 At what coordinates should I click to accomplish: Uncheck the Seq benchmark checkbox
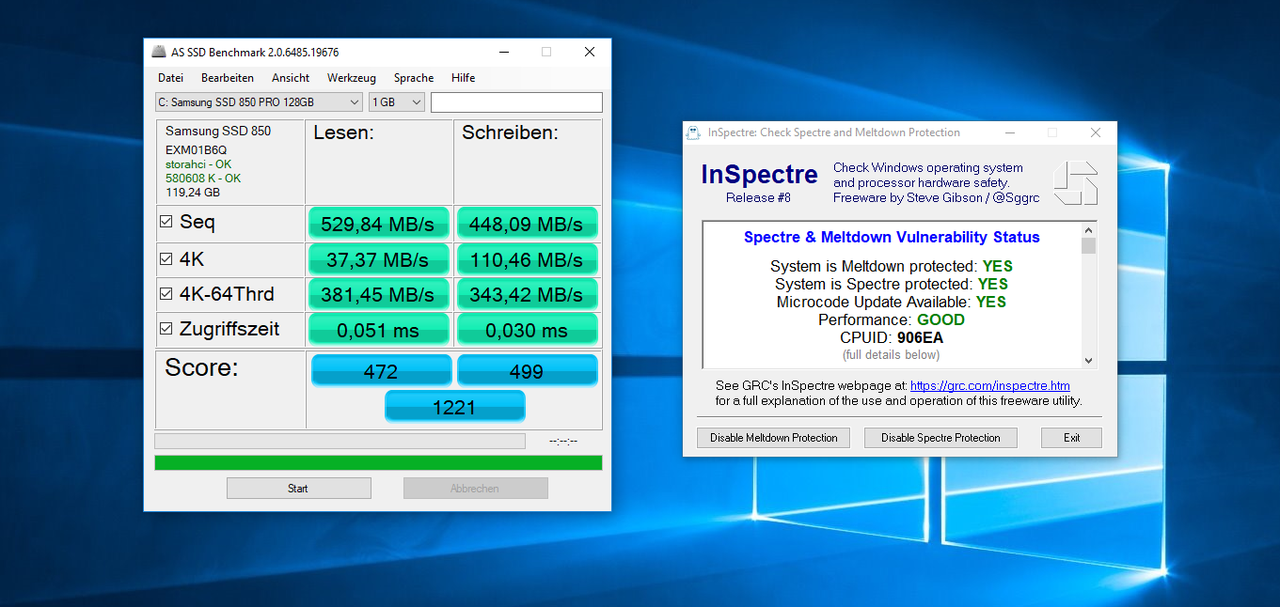click(166, 222)
